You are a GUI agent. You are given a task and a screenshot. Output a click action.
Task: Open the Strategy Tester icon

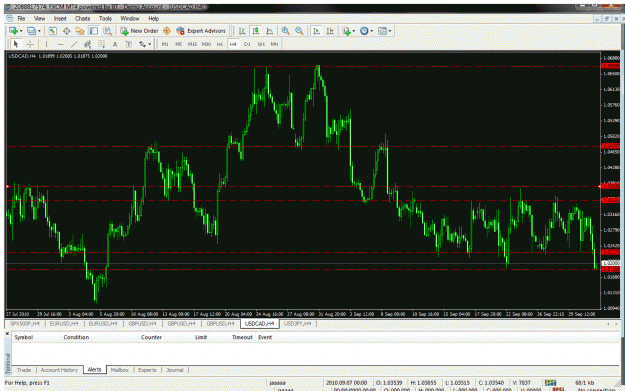108,31
